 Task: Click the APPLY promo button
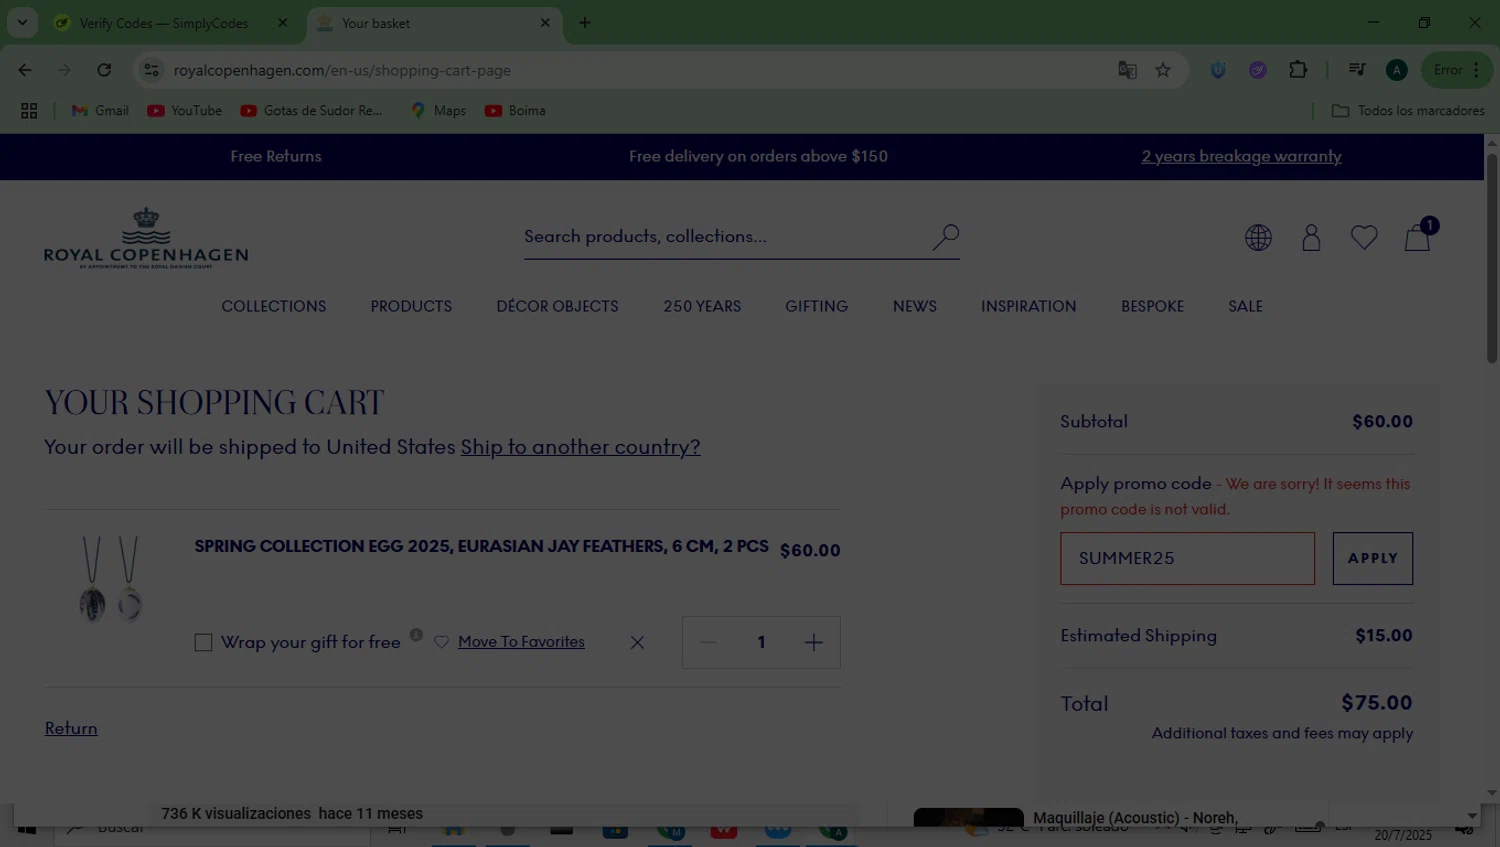coord(1372,558)
